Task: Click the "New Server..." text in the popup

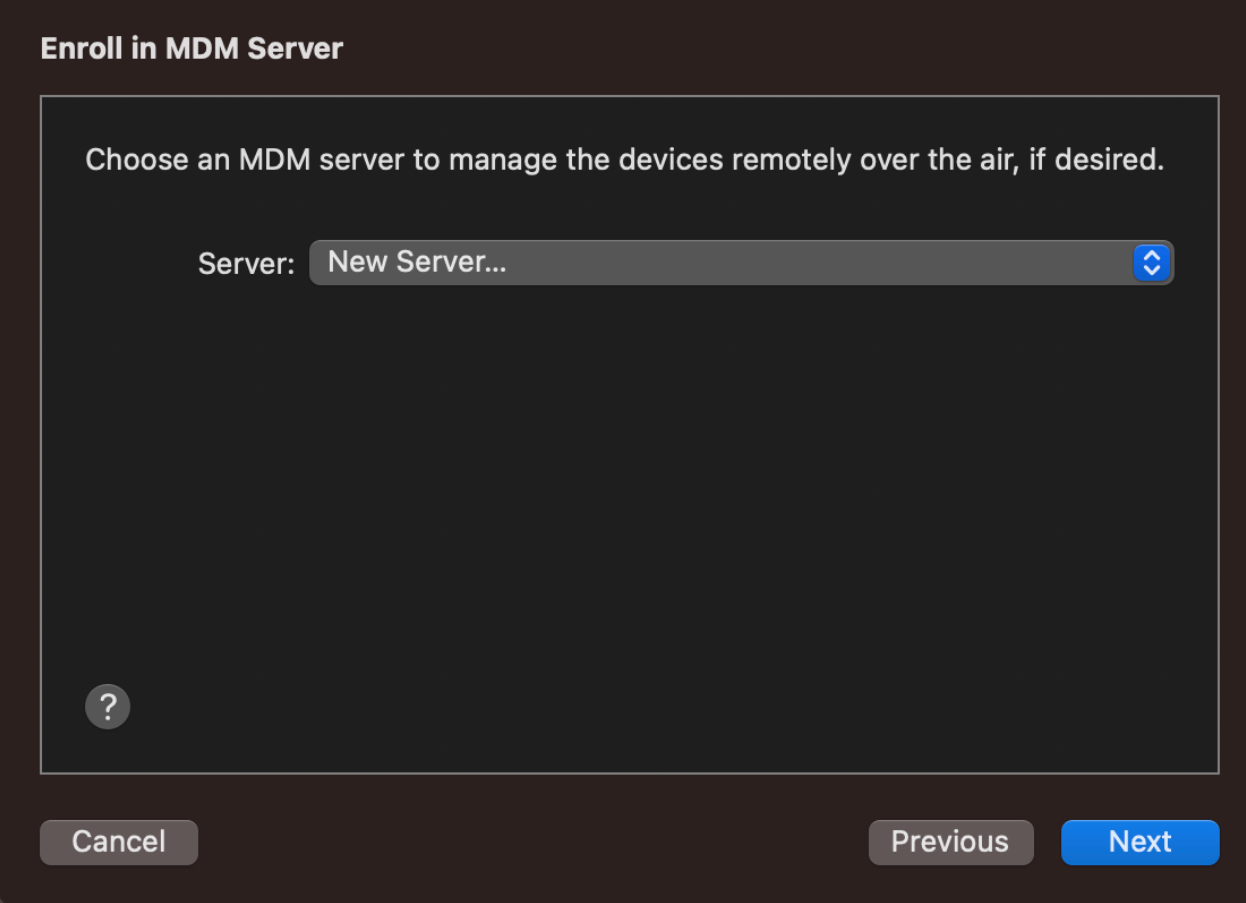Action: [x=417, y=262]
